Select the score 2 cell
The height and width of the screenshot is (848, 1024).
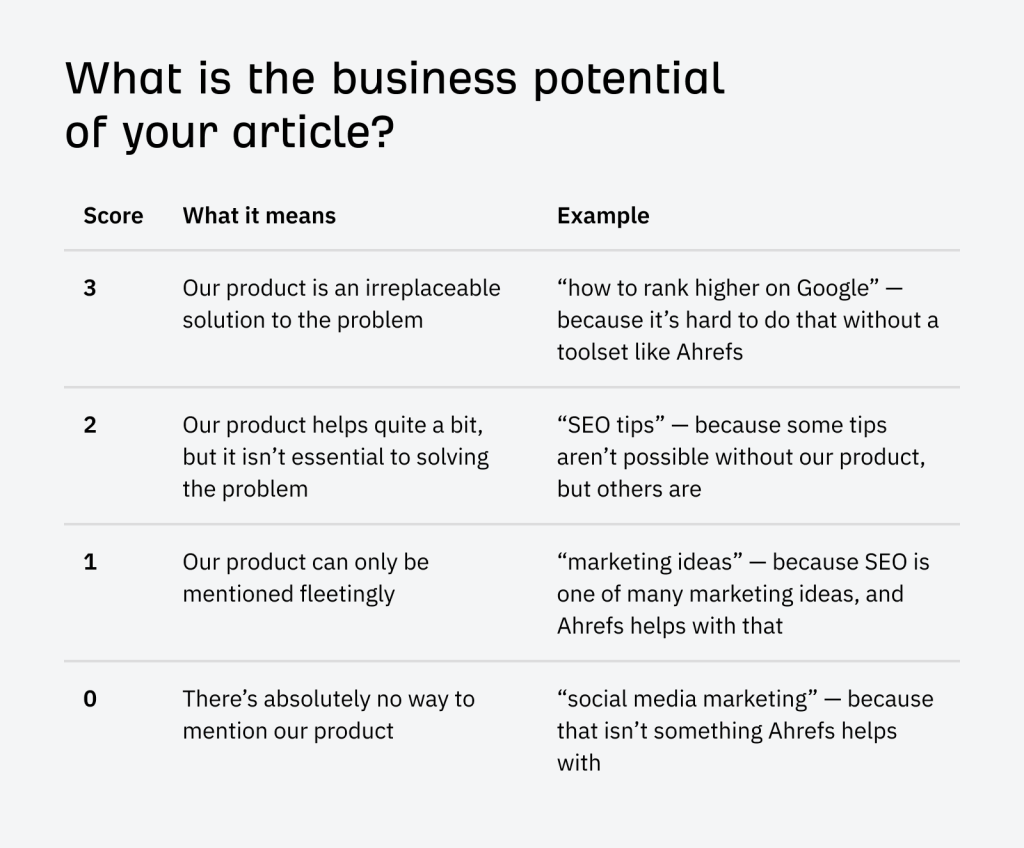[90, 425]
